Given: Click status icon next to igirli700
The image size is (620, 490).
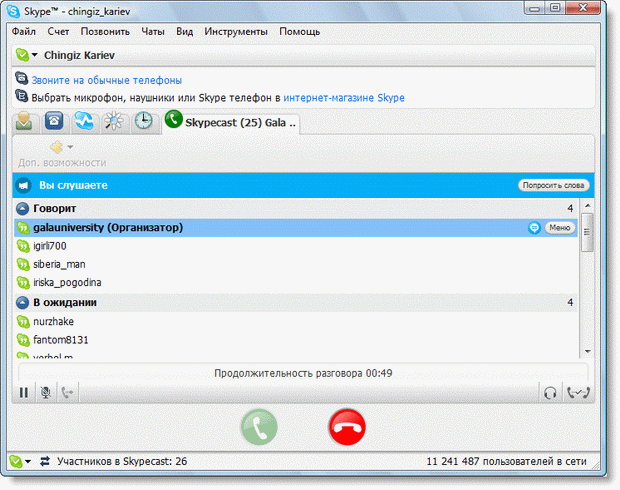Looking at the screenshot, I should click(x=23, y=246).
